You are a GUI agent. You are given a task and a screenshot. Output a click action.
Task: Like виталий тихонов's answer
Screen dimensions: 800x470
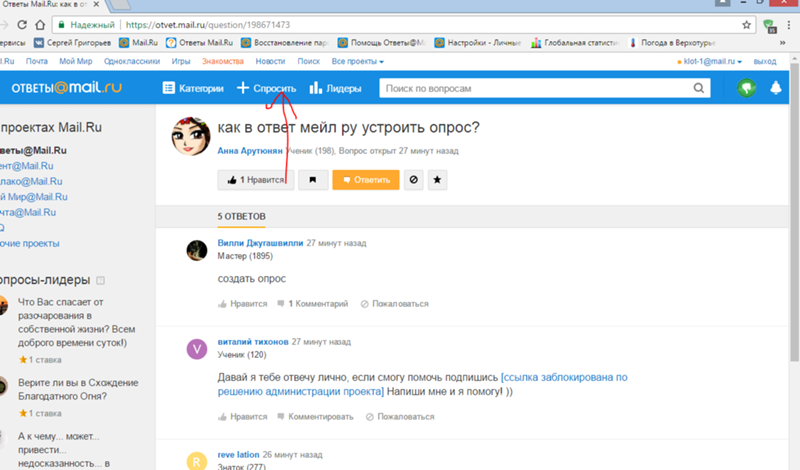pos(243,416)
